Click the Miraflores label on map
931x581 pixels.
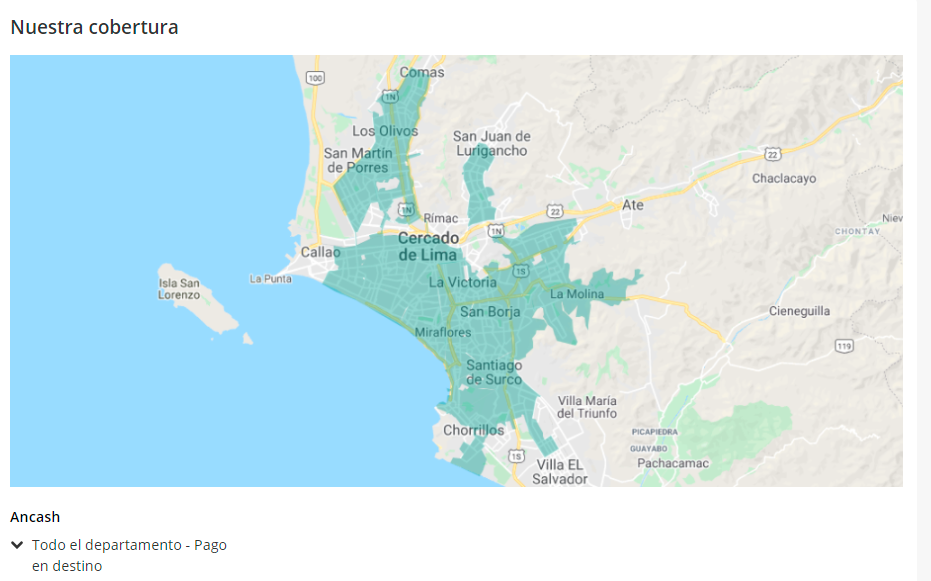pos(442,332)
